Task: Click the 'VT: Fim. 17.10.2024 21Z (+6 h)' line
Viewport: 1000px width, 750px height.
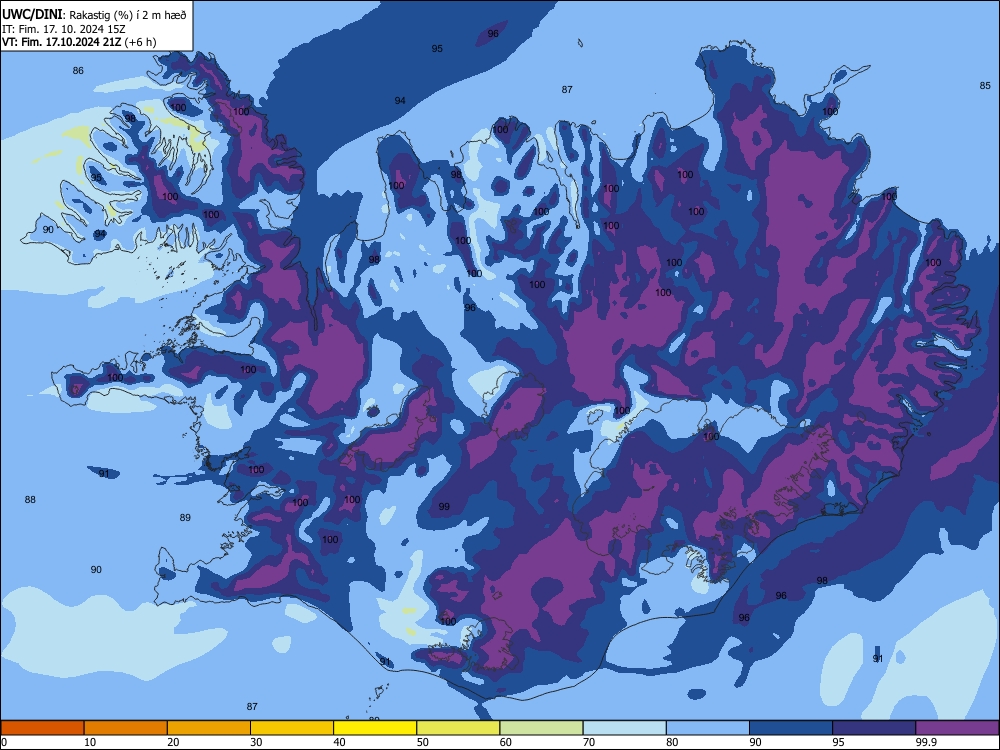Action: 79,42
